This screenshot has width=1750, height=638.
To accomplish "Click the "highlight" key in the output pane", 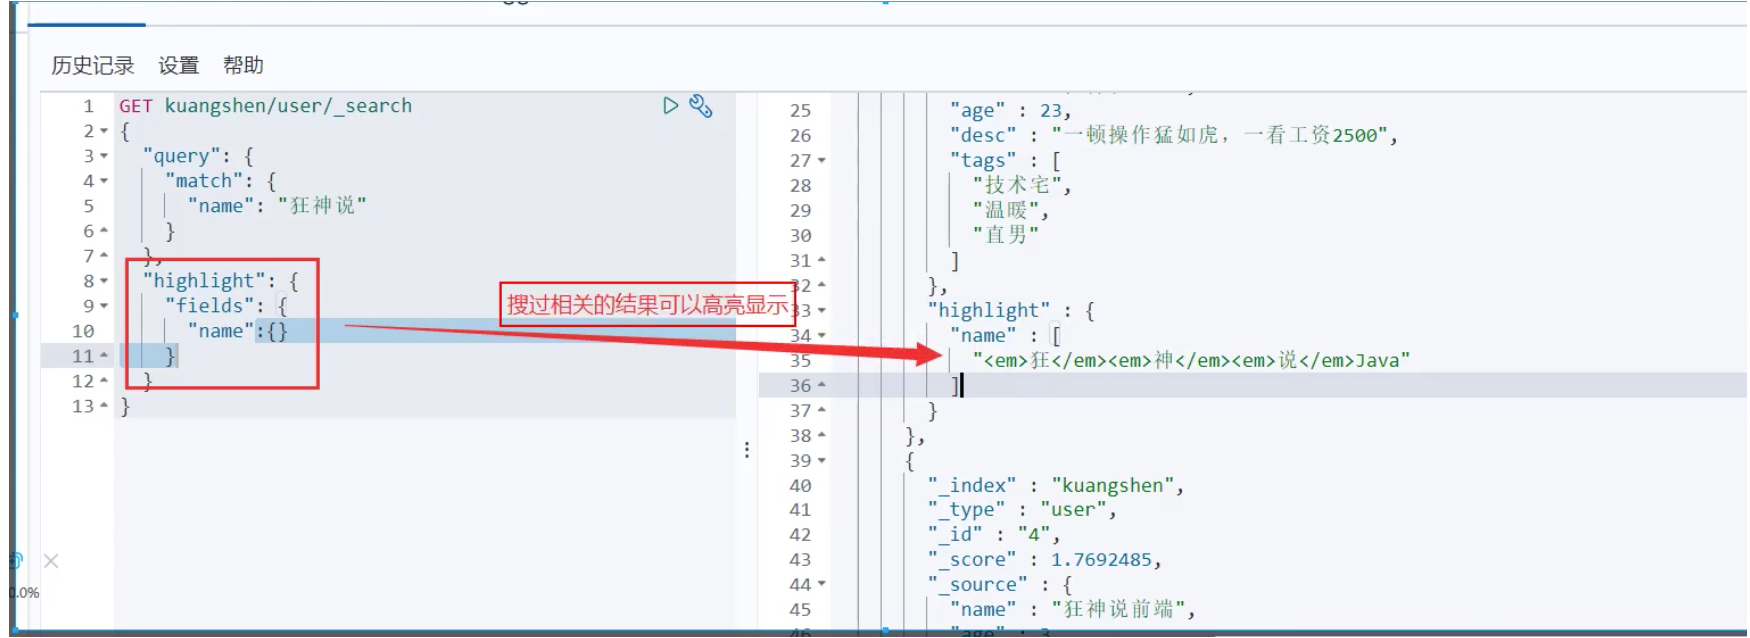I will tap(988, 310).
